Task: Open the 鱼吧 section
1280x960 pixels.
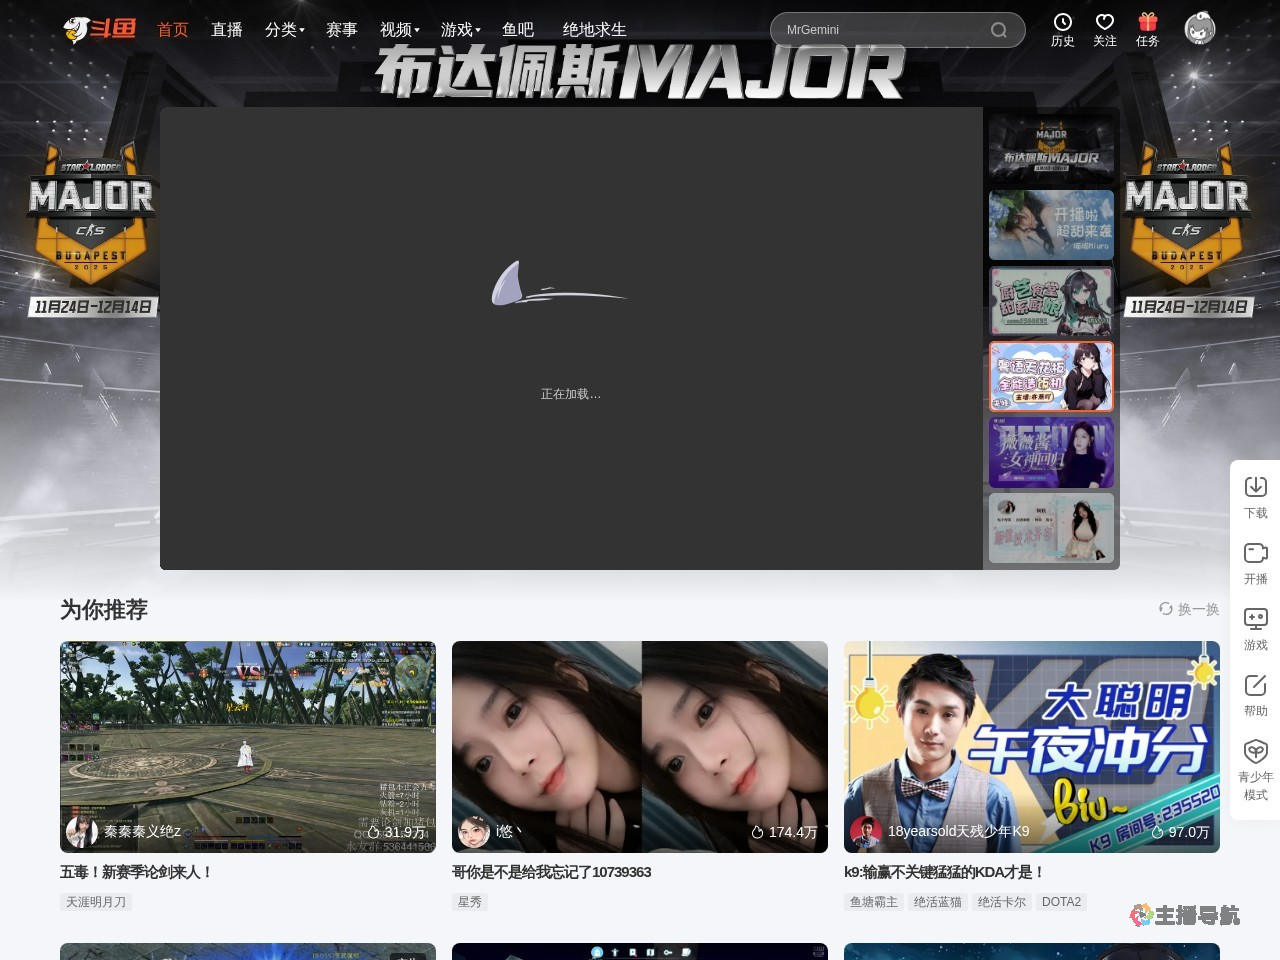Action: pos(519,30)
